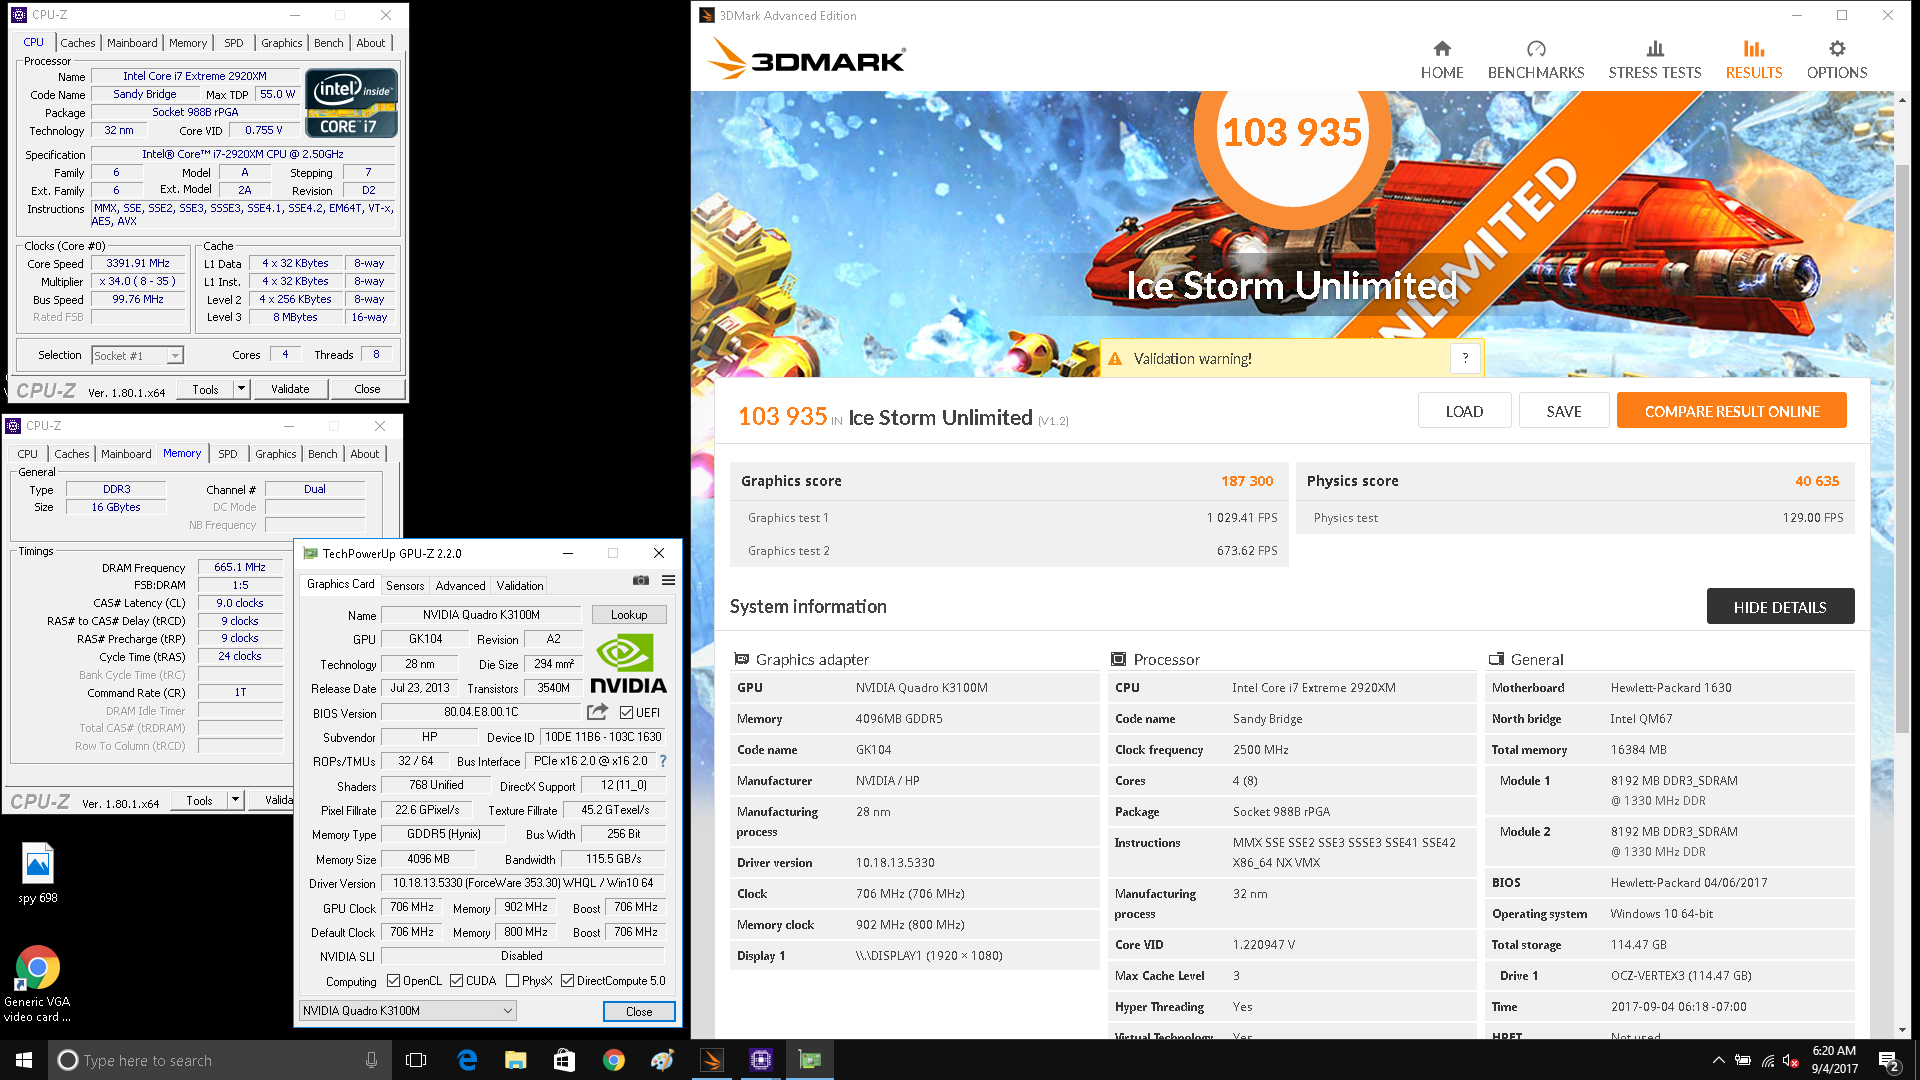Image resolution: width=1920 pixels, height=1080 pixels.
Task: Show hidden system tray icons chevron
Action: coord(1718,1060)
